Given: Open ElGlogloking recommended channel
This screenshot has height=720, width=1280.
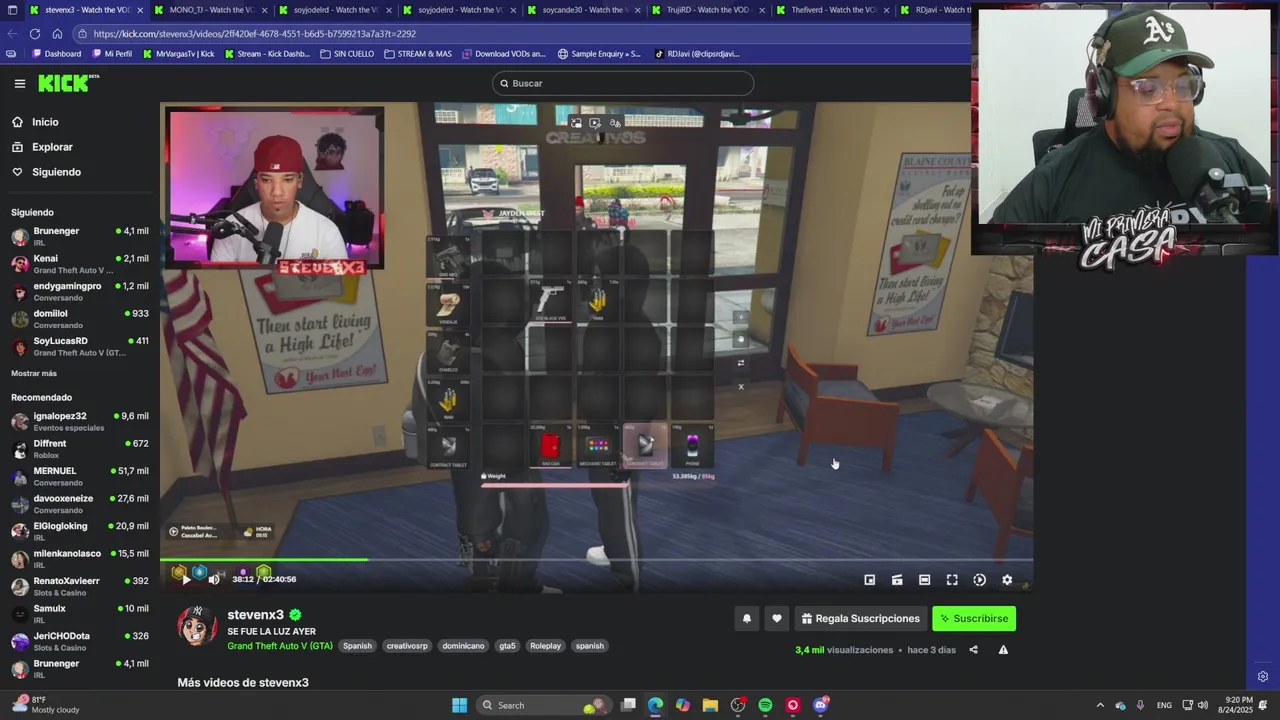Looking at the screenshot, I should (80, 531).
